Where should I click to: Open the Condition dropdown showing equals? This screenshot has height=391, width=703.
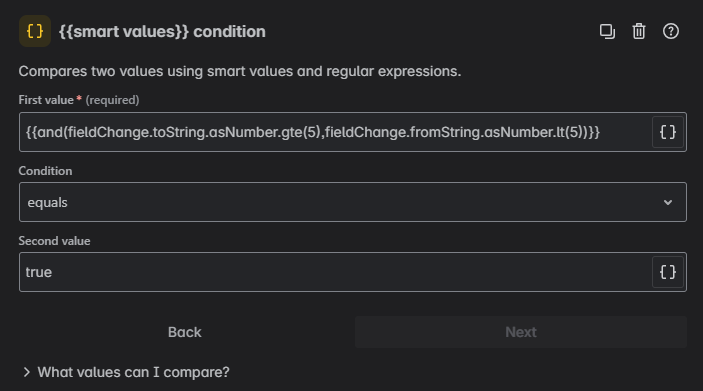352,202
